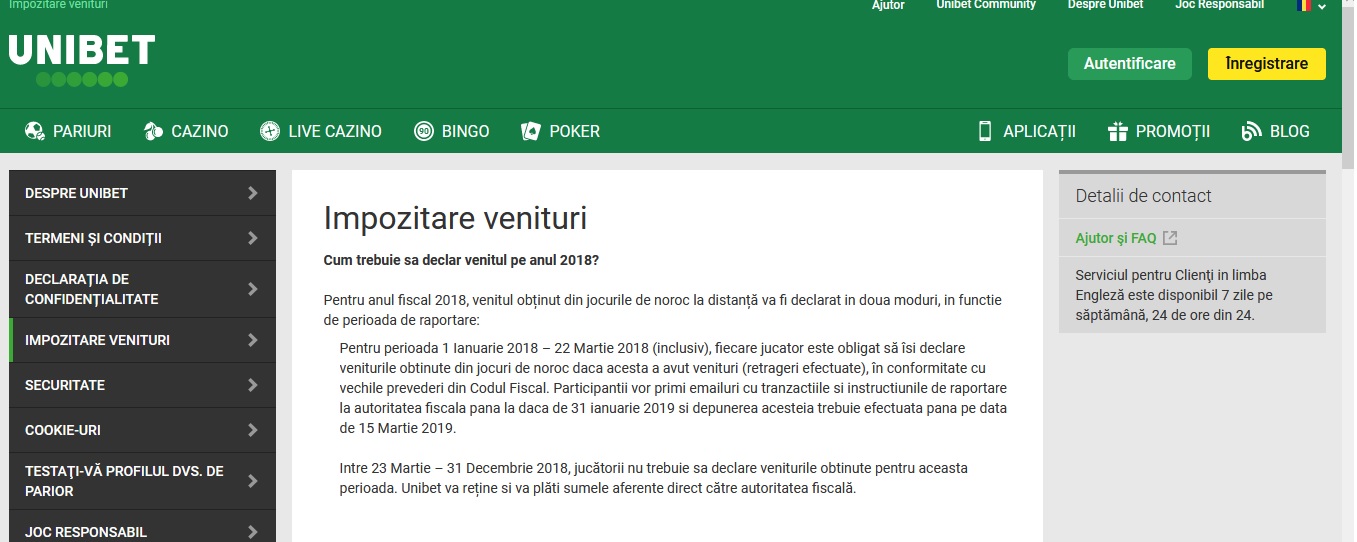Open the Ajutor și FAQ link
The height and width of the screenshot is (542, 1357).
pyautogui.click(x=1116, y=238)
